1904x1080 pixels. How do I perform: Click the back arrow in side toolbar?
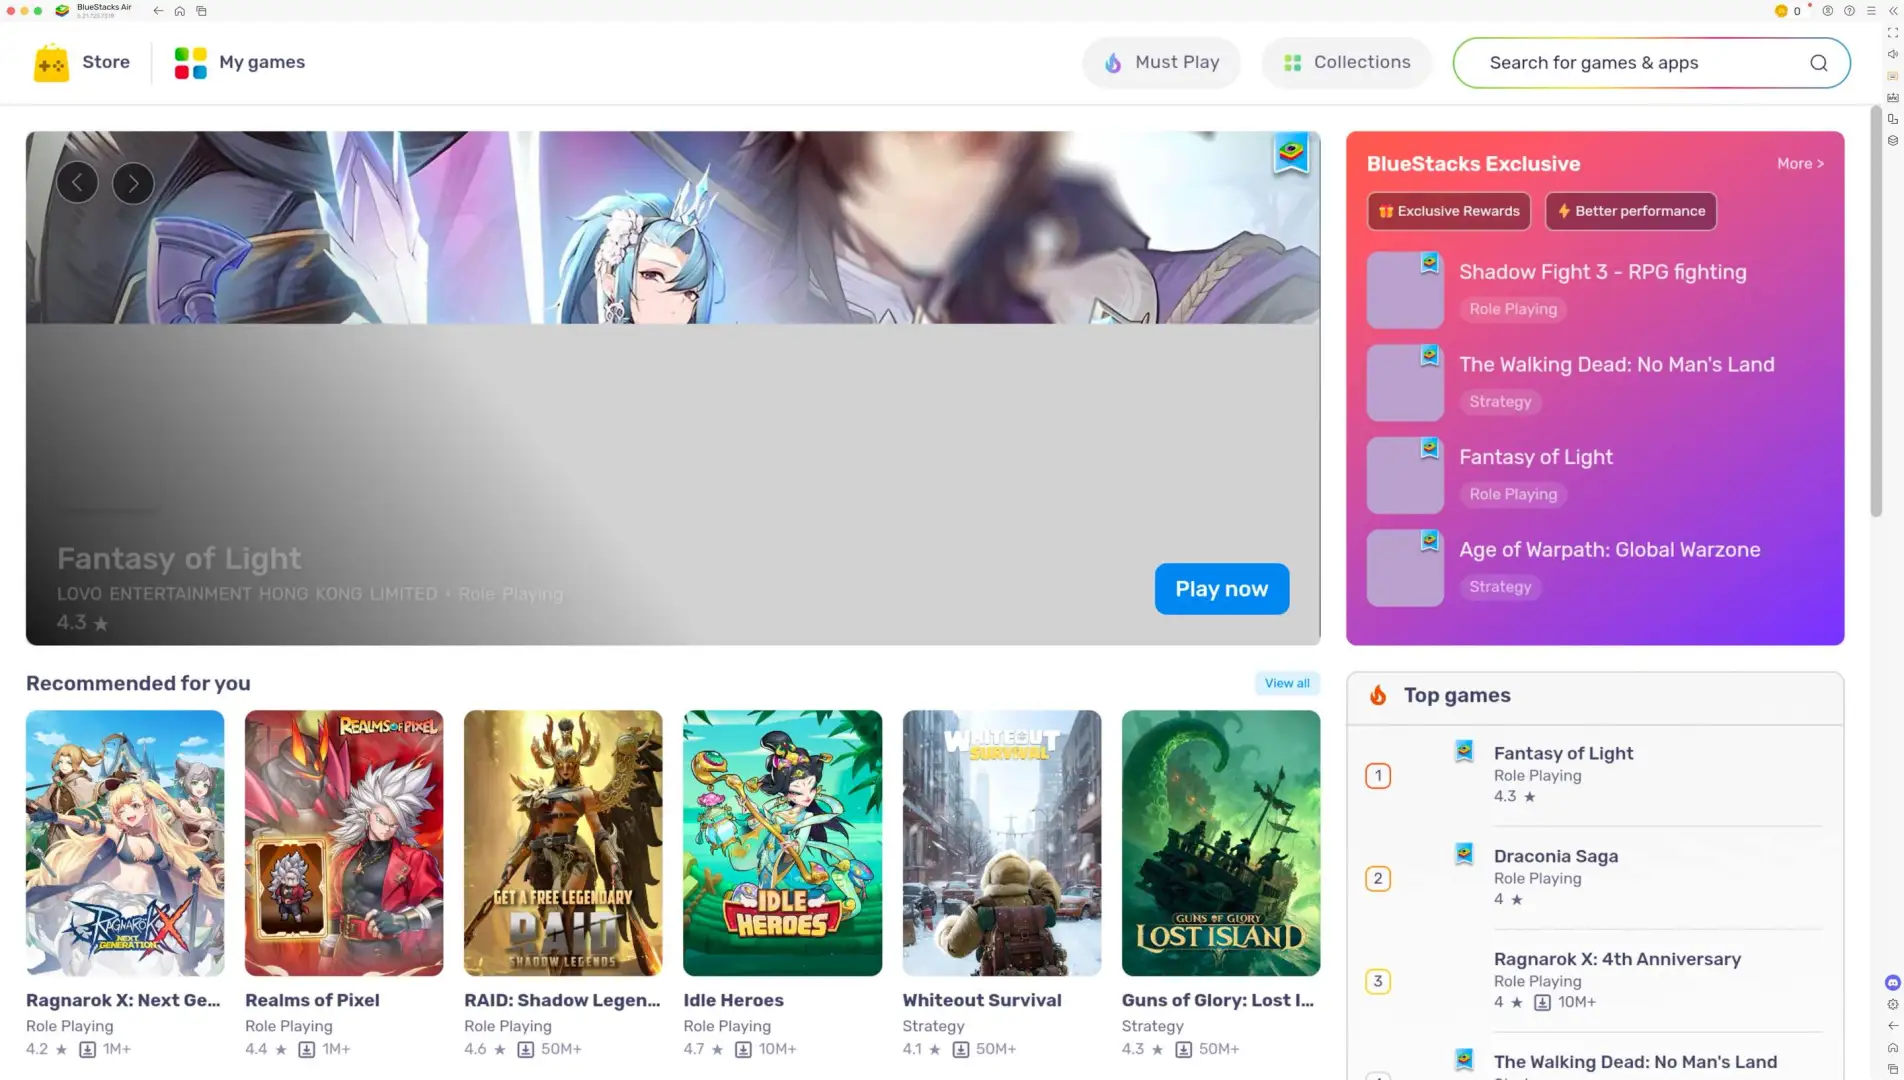coord(1893,1026)
